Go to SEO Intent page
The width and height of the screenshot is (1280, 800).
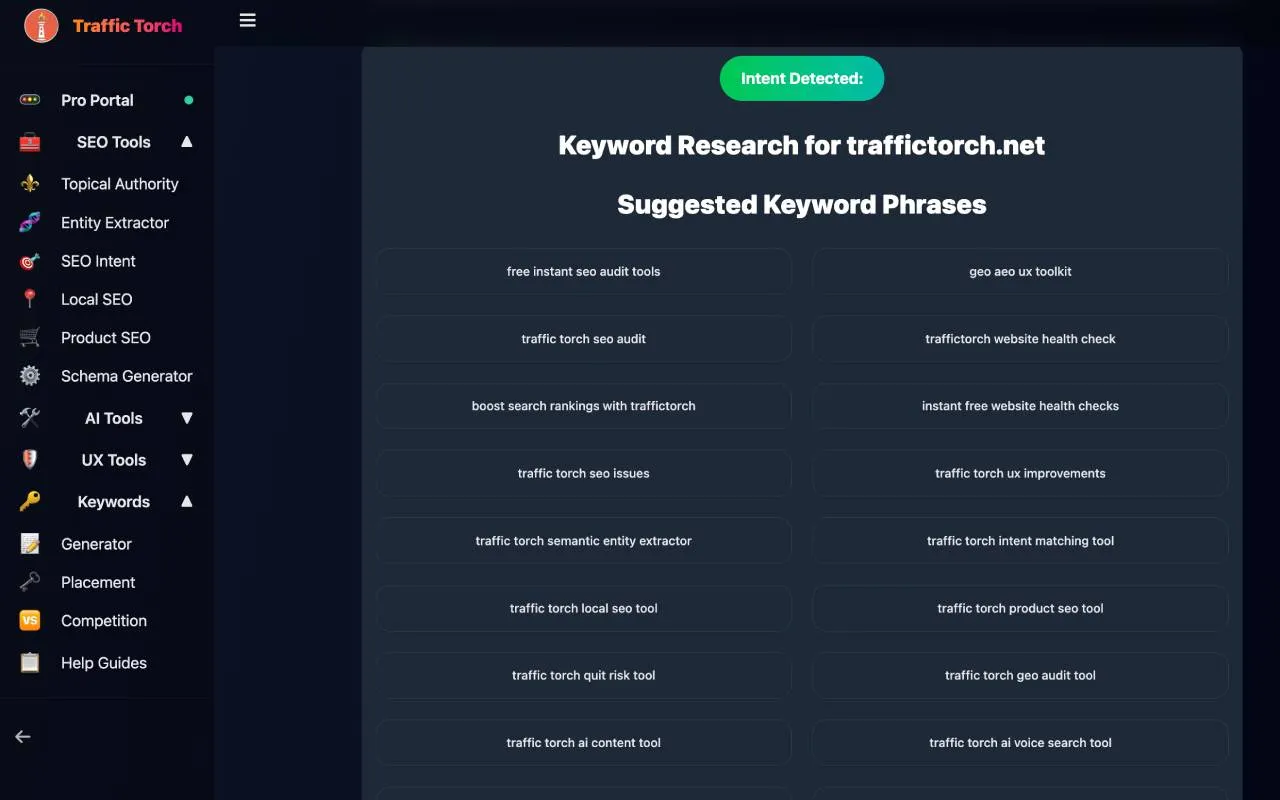pyautogui.click(x=98, y=261)
